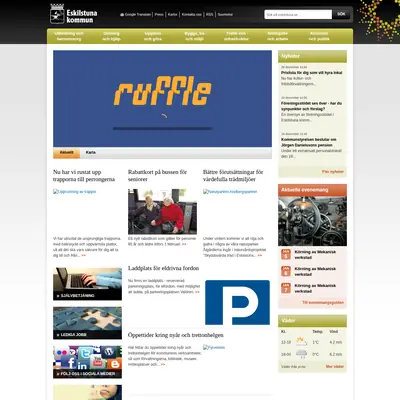400x400 pixels.
Task: Click the Jan 5 calendar icon
Action: point(286,255)
